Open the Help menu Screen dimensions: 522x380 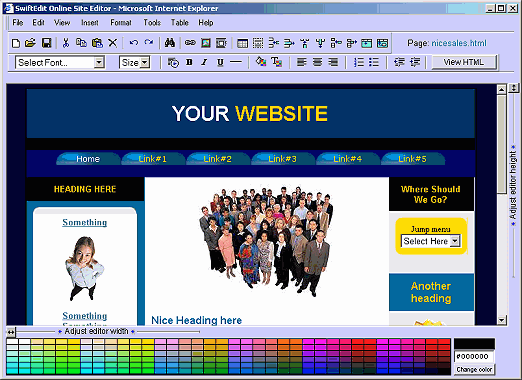pos(206,23)
